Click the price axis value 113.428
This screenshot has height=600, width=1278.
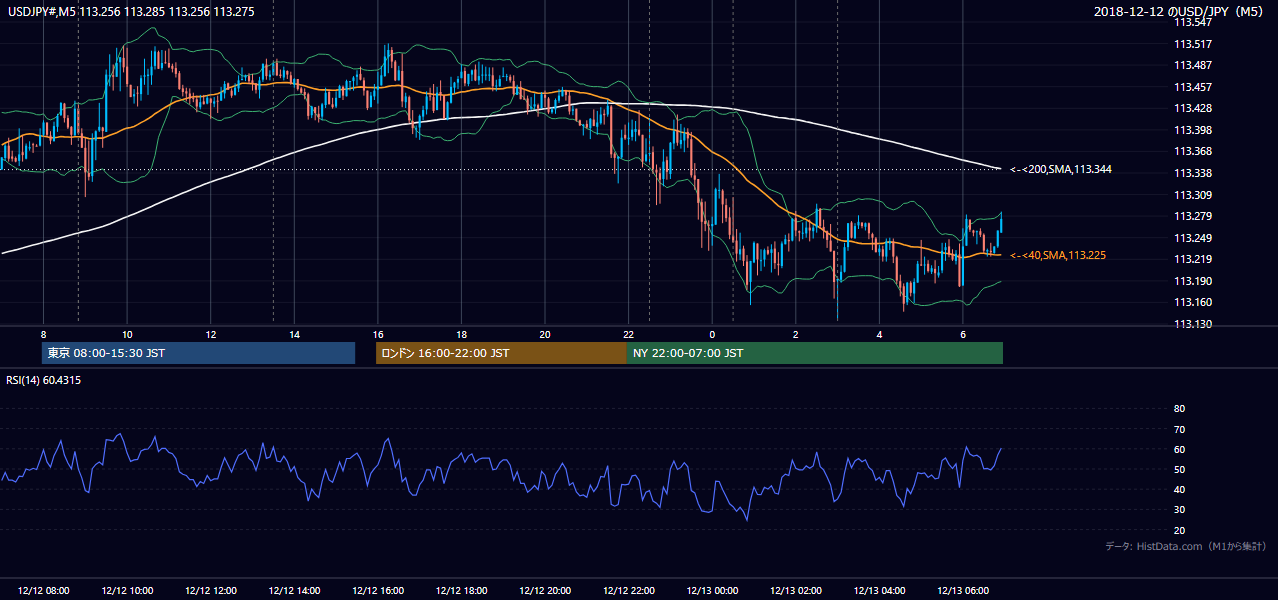coord(1193,108)
